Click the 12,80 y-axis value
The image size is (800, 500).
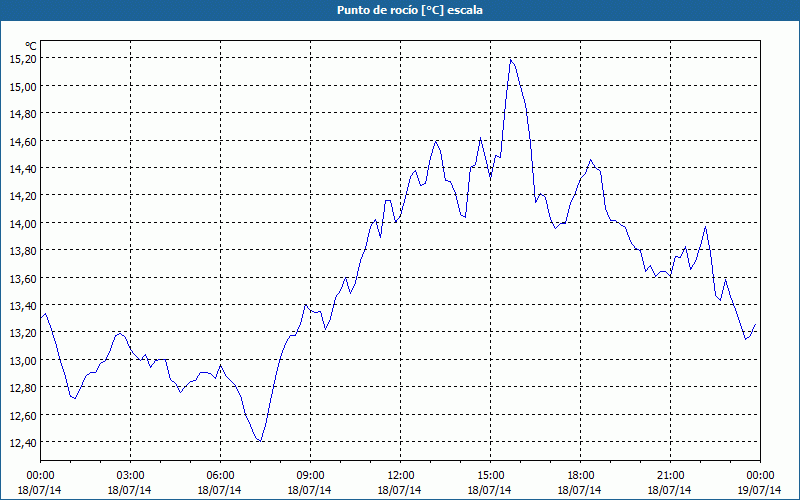point(23,388)
